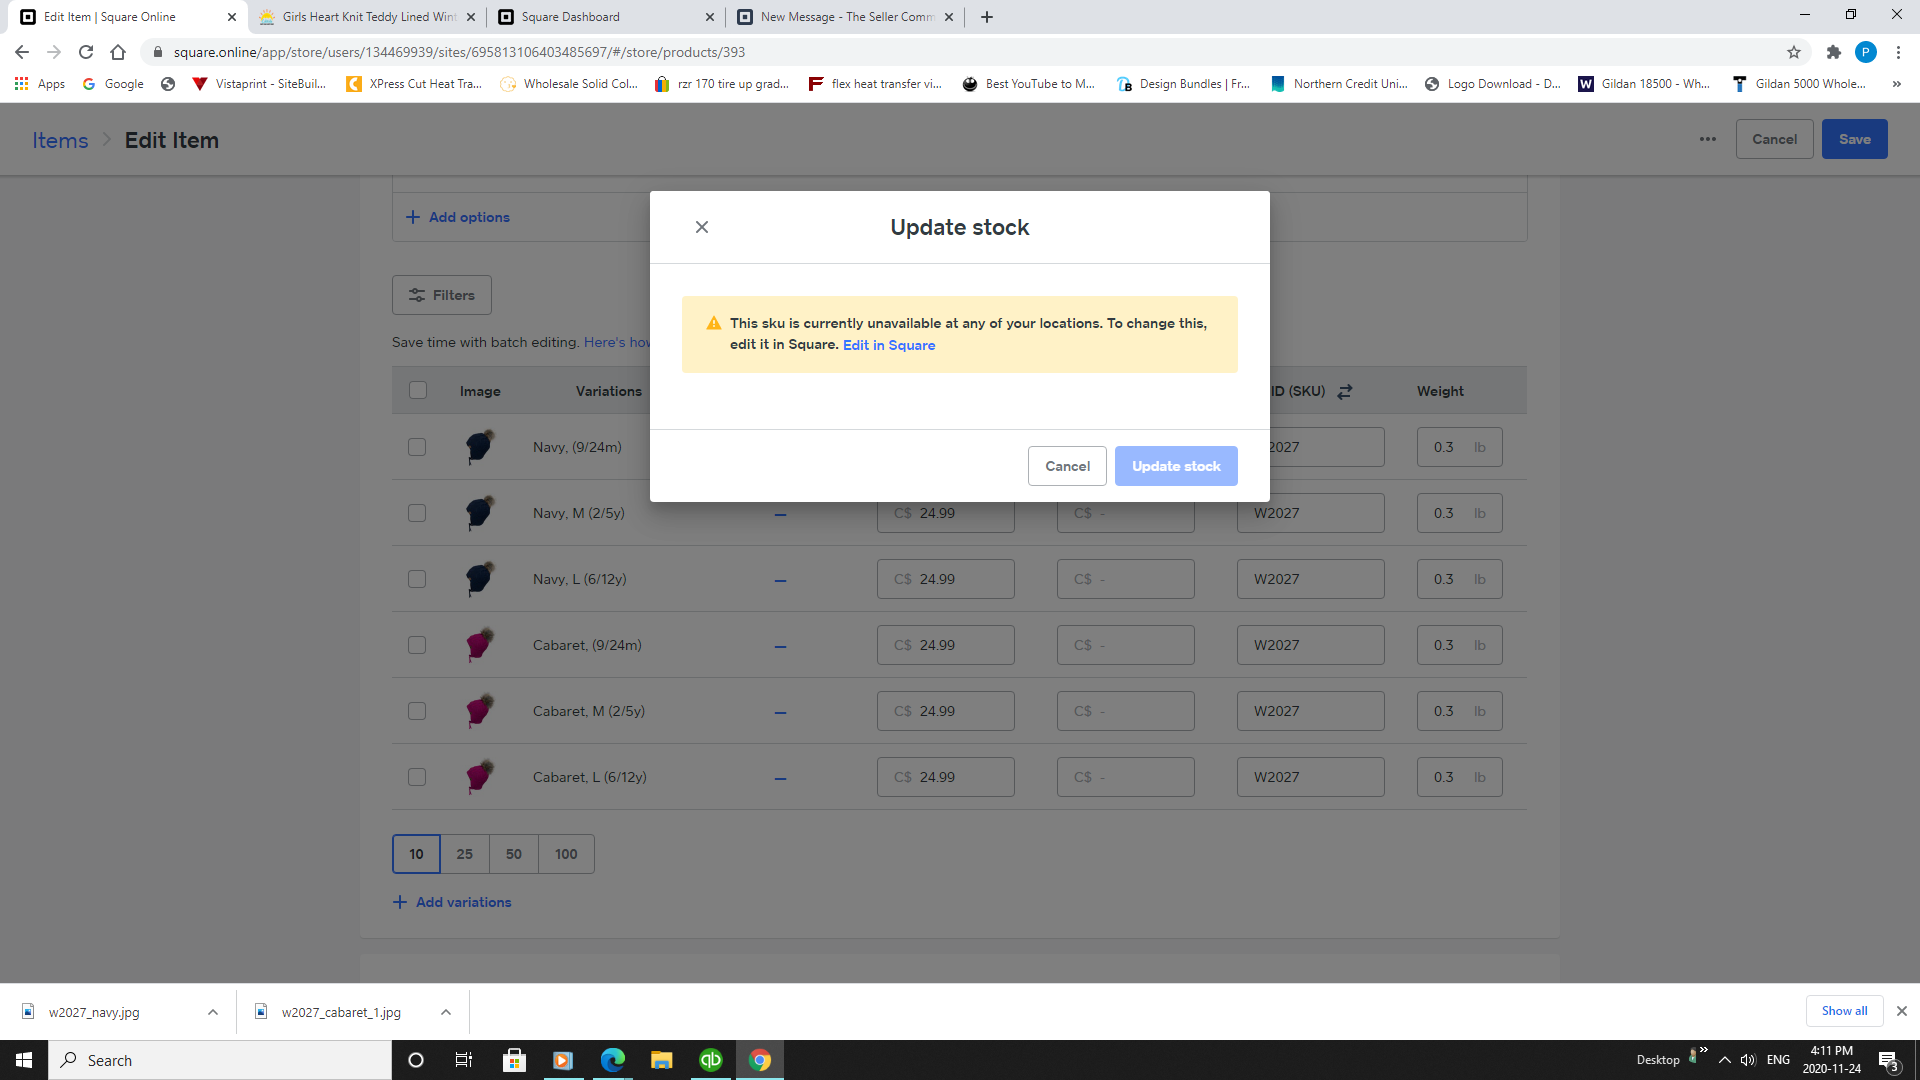The image size is (1920, 1080).
Task: Toggle the select-all variations checkbox
Action: click(x=418, y=390)
